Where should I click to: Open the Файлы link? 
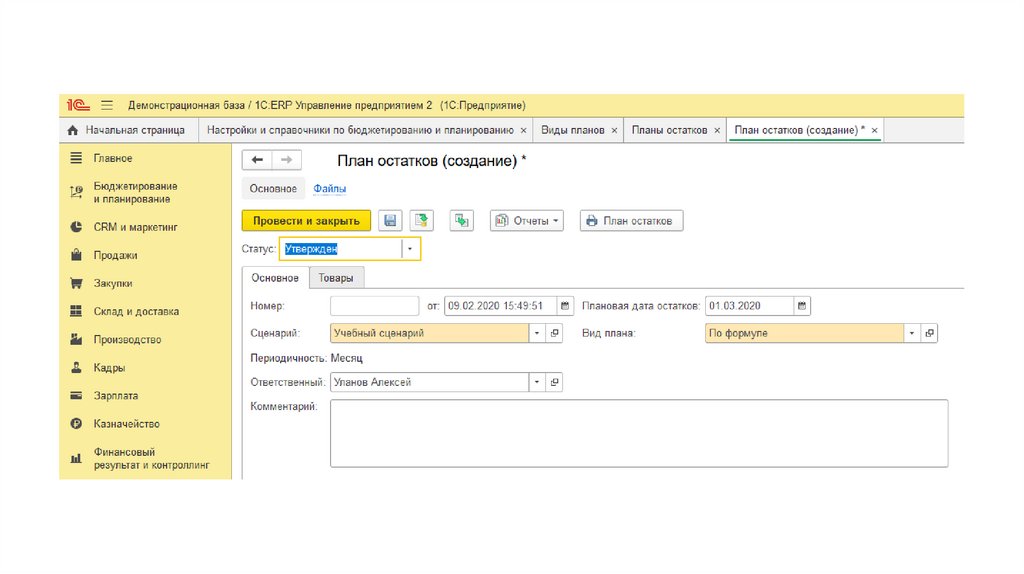[330, 189]
